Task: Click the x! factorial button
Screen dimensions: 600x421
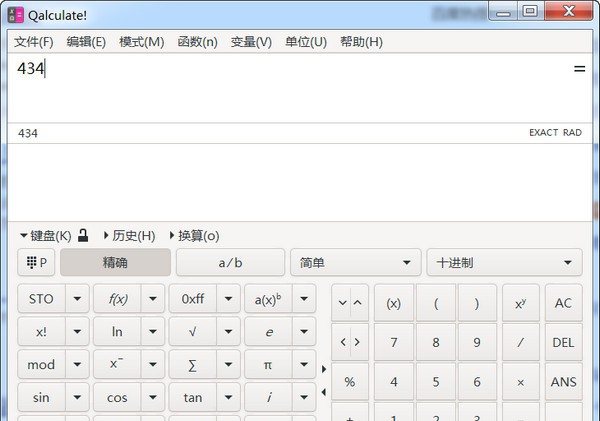Action: [41, 331]
